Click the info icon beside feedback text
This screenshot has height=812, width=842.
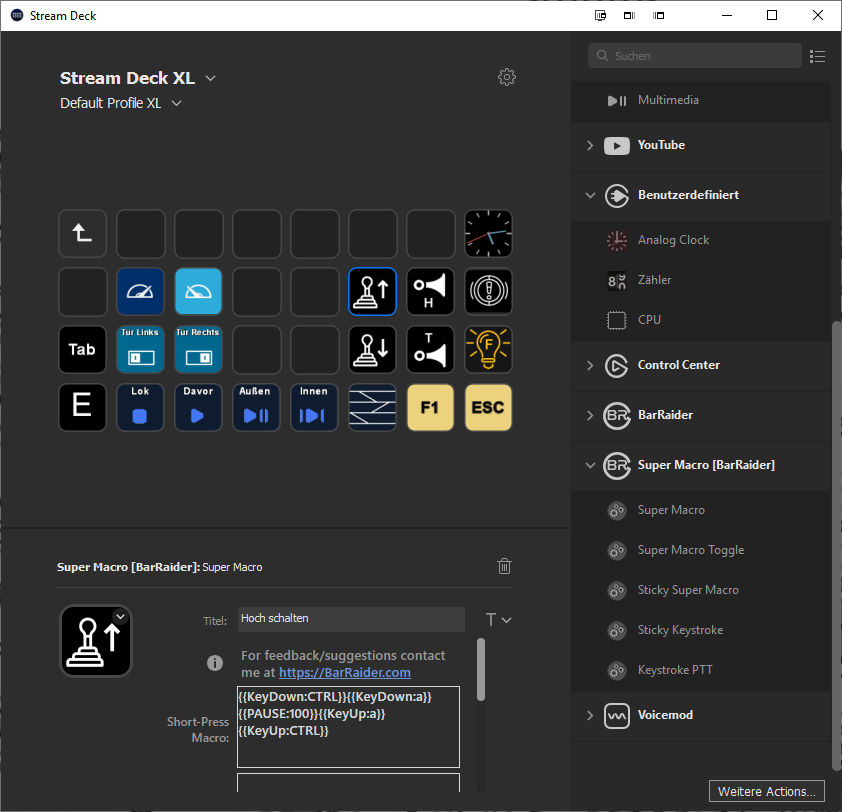coord(215,663)
